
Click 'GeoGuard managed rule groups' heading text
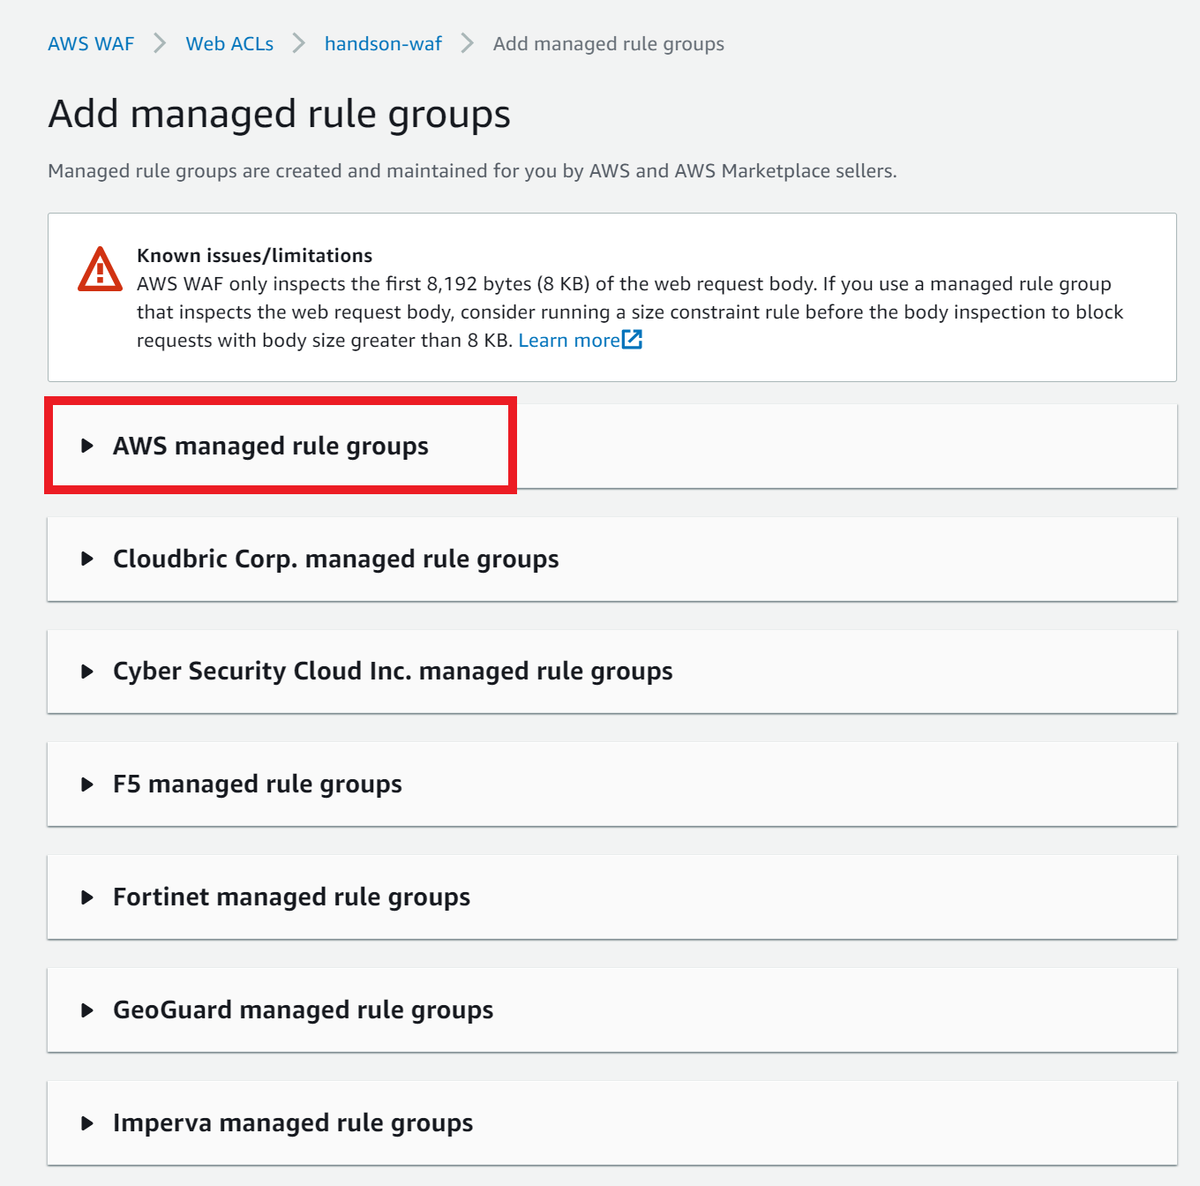click(x=303, y=1010)
